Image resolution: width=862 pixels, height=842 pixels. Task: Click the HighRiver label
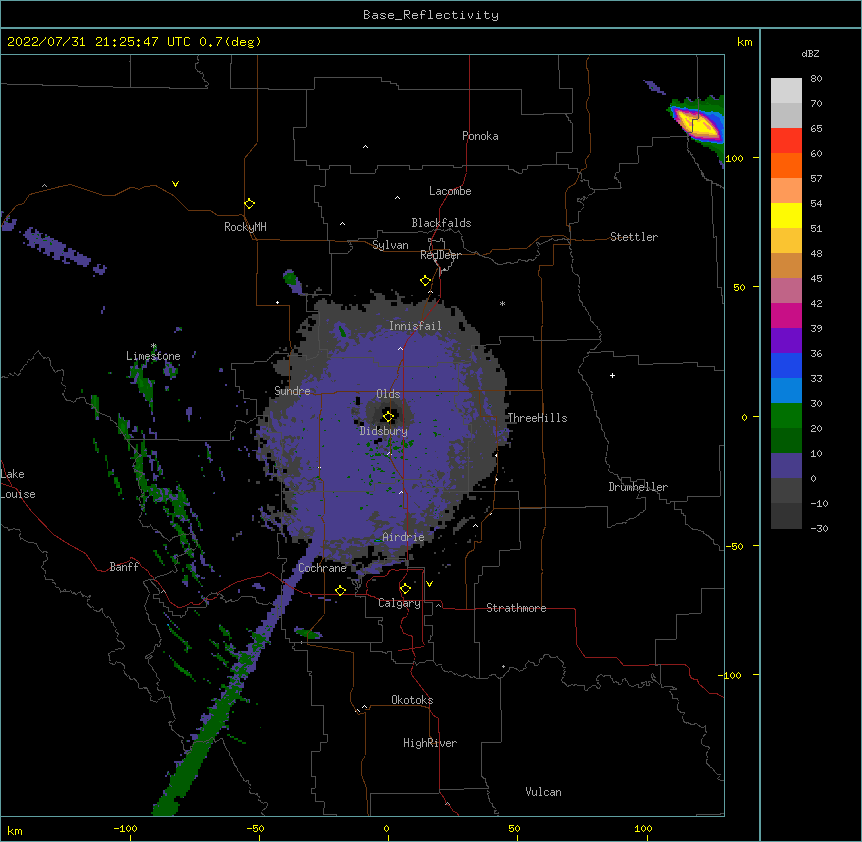coord(430,743)
